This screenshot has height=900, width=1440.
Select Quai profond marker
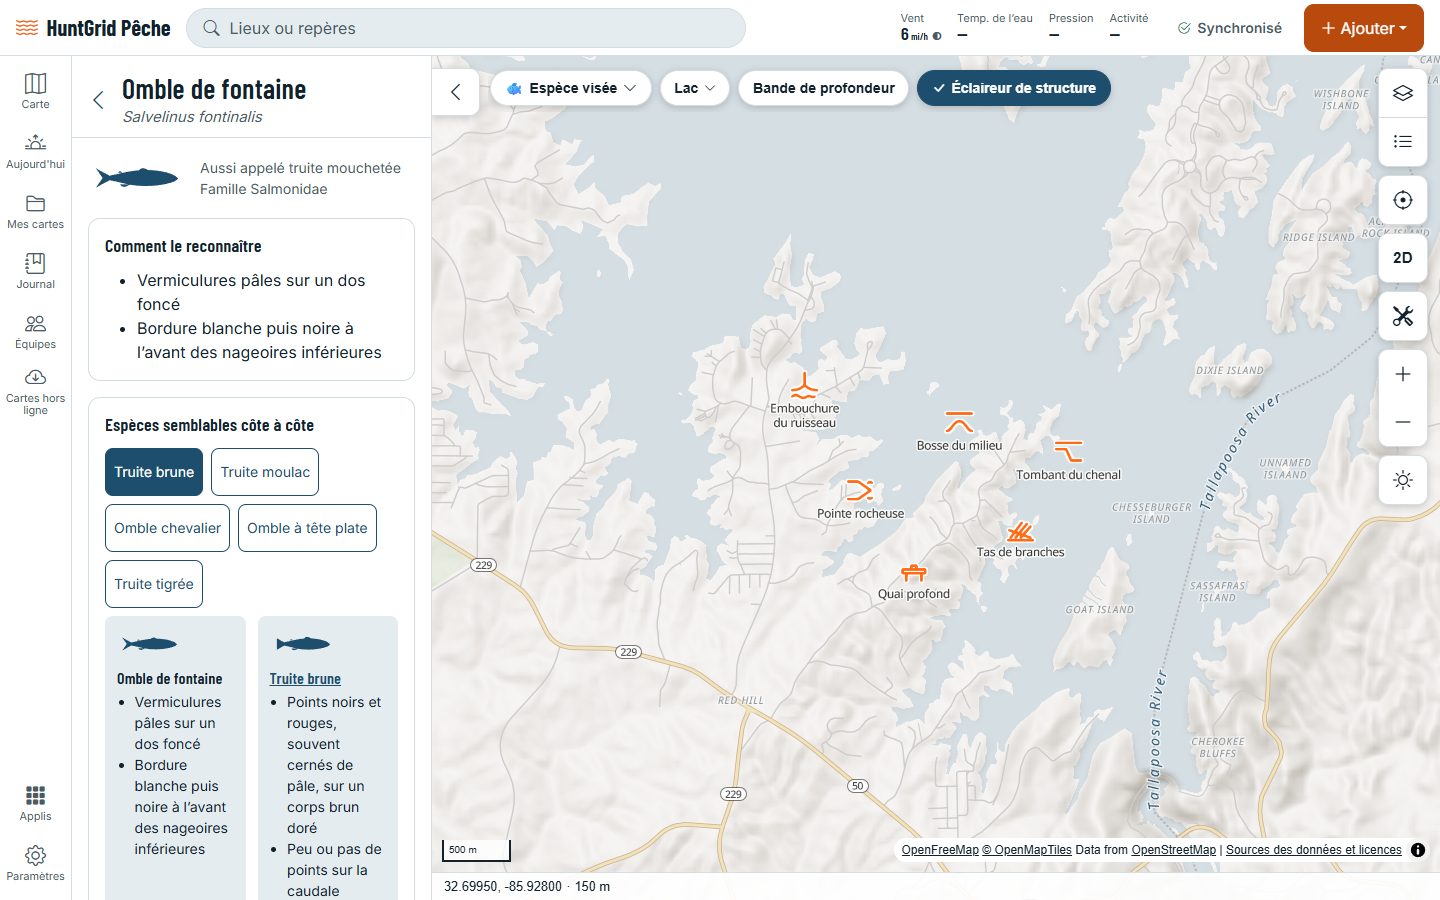914,573
